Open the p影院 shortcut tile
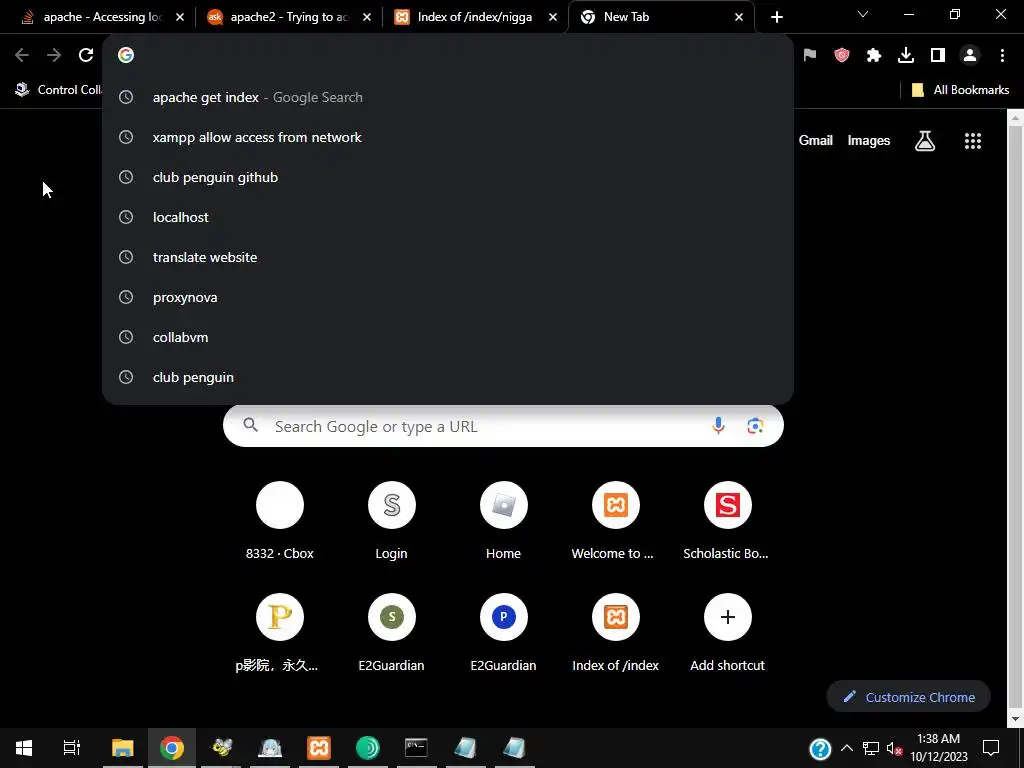The width and height of the screenshot is (1024, 768). 280,633
